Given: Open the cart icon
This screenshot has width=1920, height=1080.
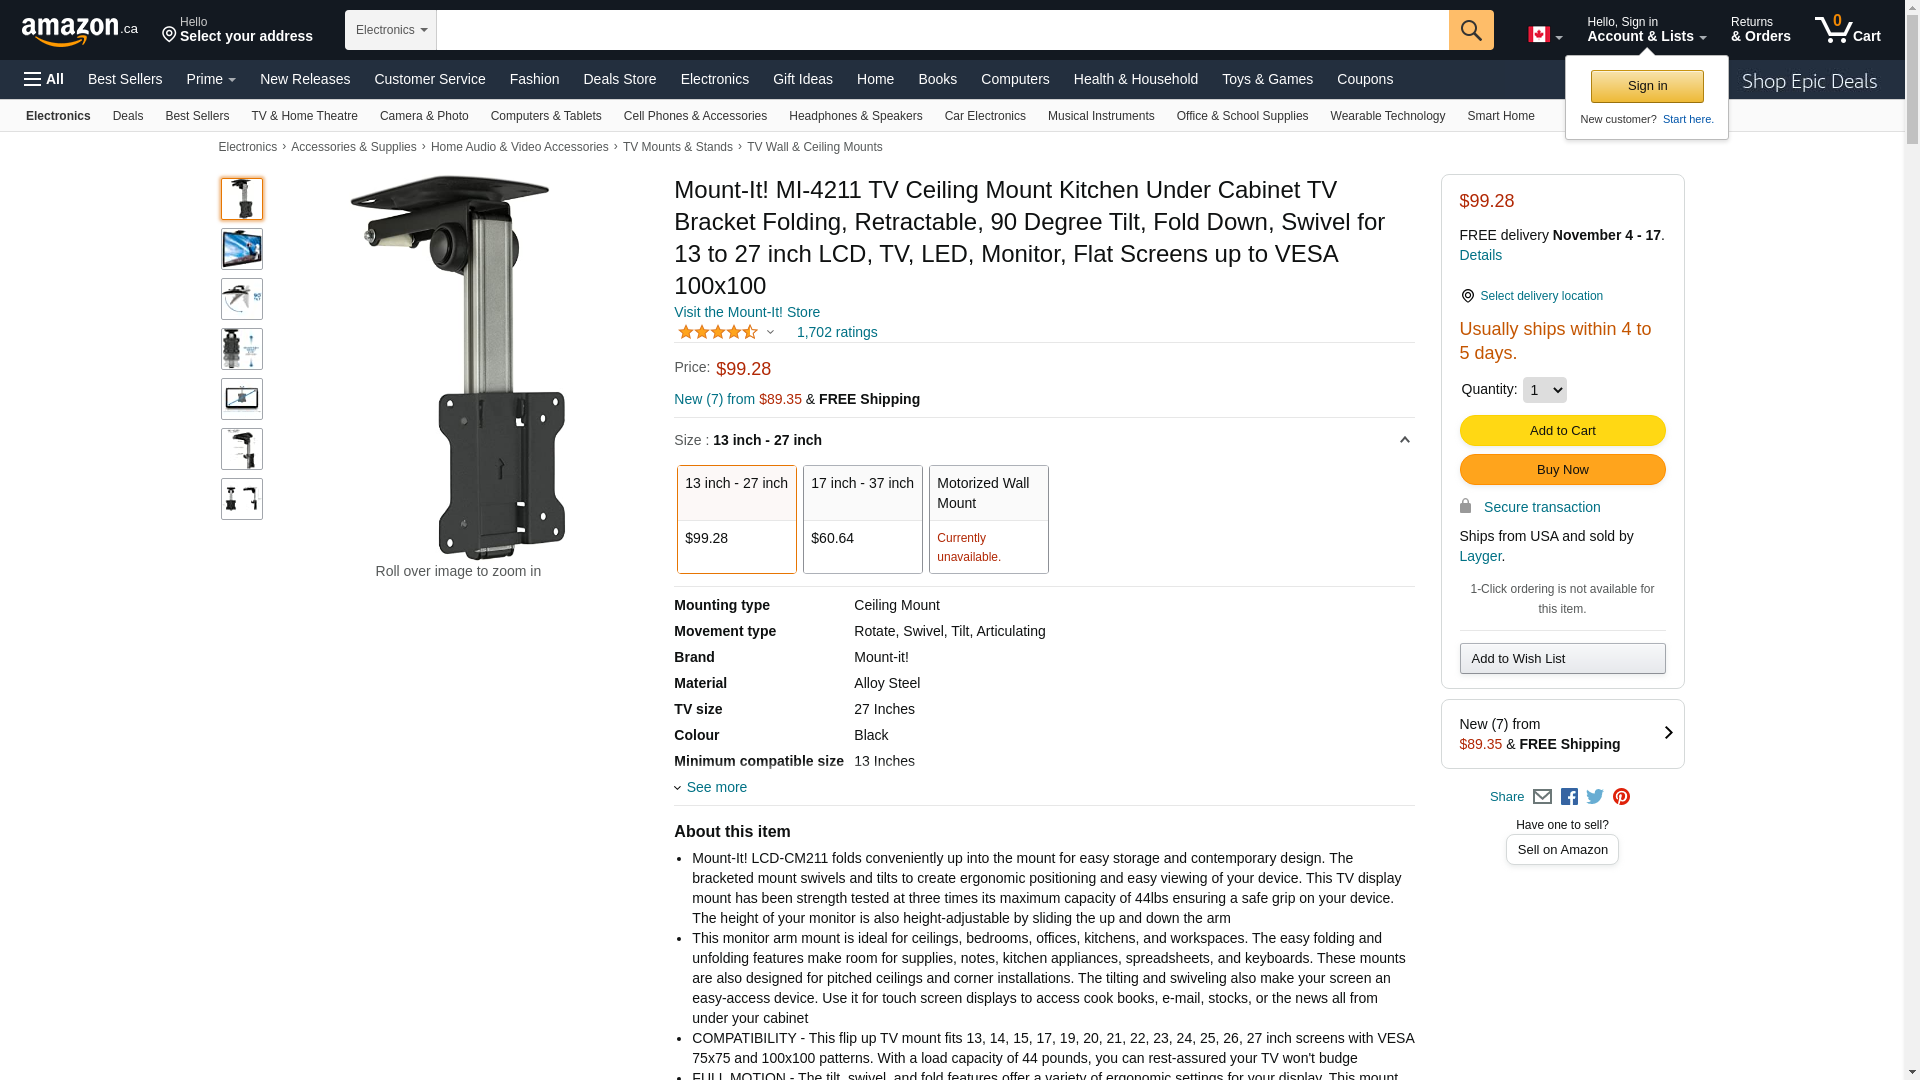Looking at the screenshot, I should pos(1847,30).
